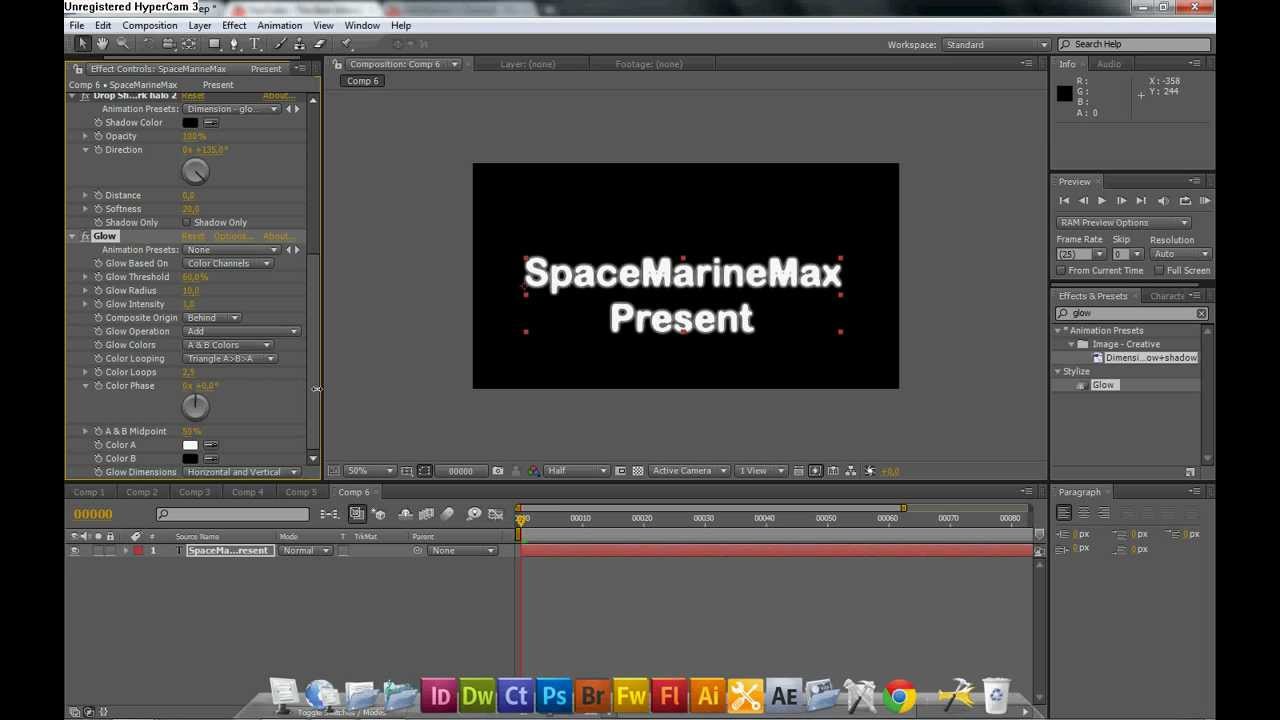
Task: Click the Show Channel color icon
Action: point(533,471)
